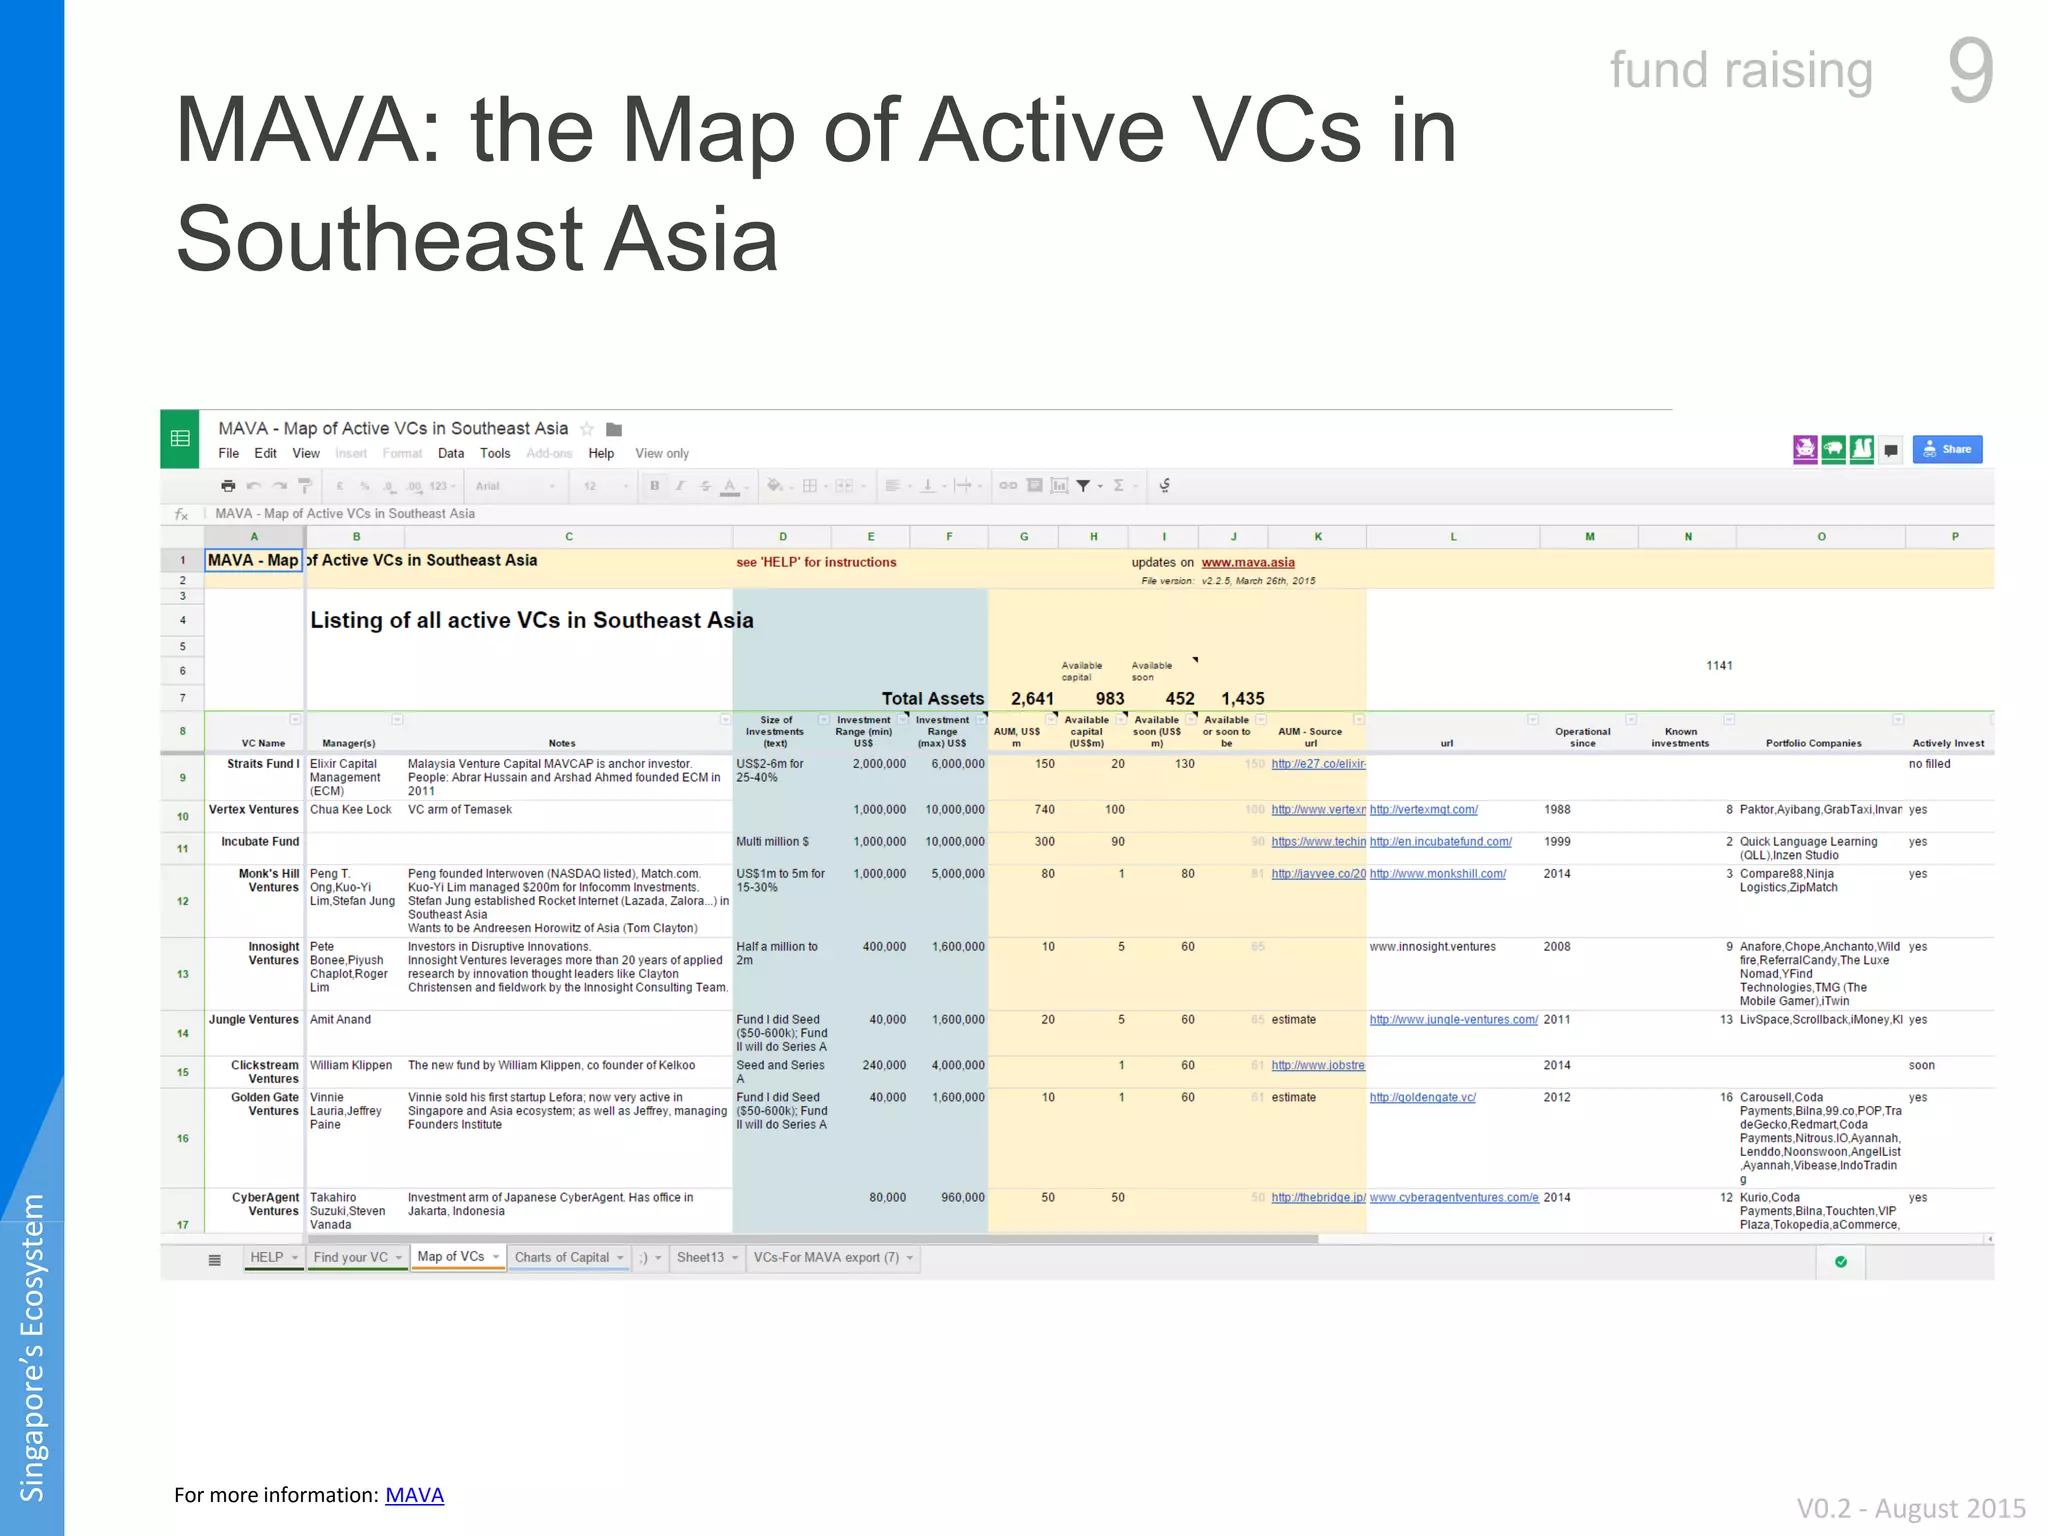Select column D header
Viewport: 2048px width, 1536px height.
pyautogui.click(x=782, y=537)
